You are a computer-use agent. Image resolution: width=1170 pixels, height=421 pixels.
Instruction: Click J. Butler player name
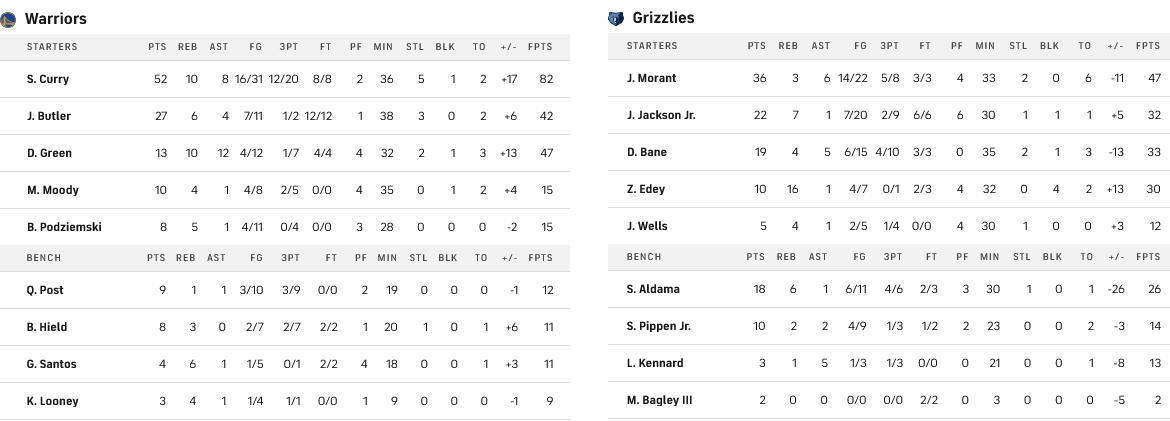[x=49, y=116]
